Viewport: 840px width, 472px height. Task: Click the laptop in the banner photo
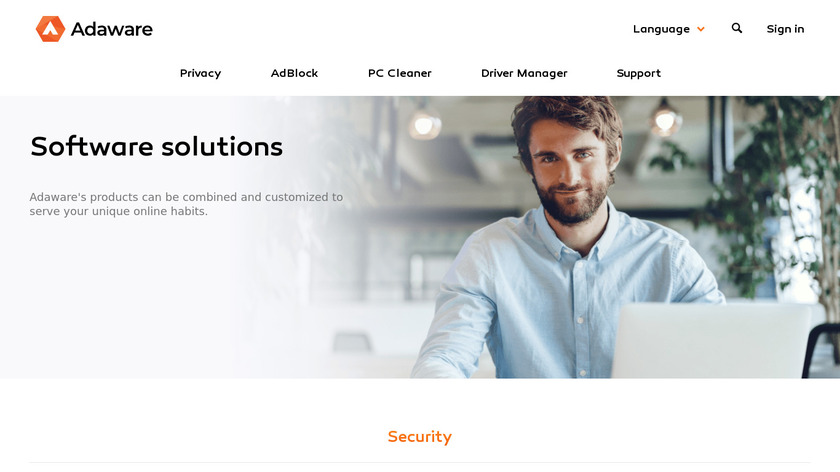click(711, 341)
